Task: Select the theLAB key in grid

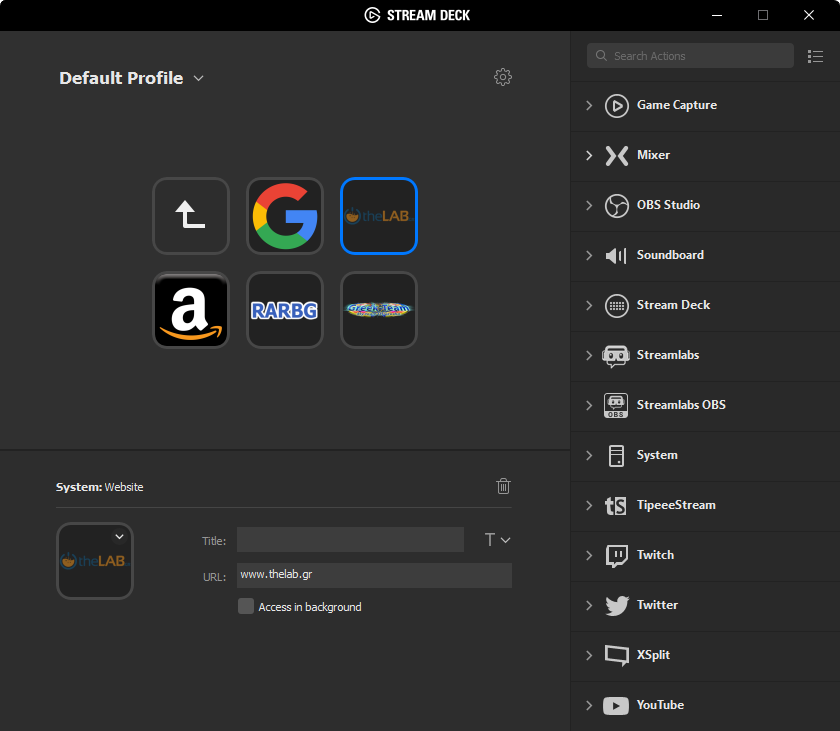Action: click(379, 216)
